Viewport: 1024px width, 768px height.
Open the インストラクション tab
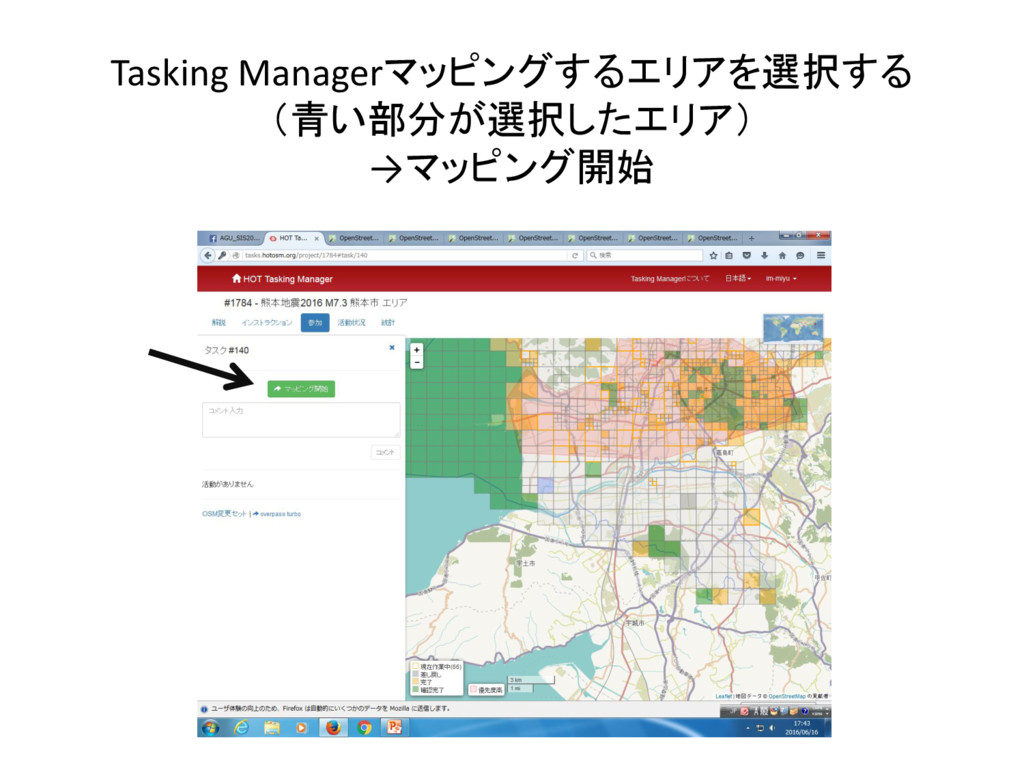pyautogui.click(x=266, y=323)
